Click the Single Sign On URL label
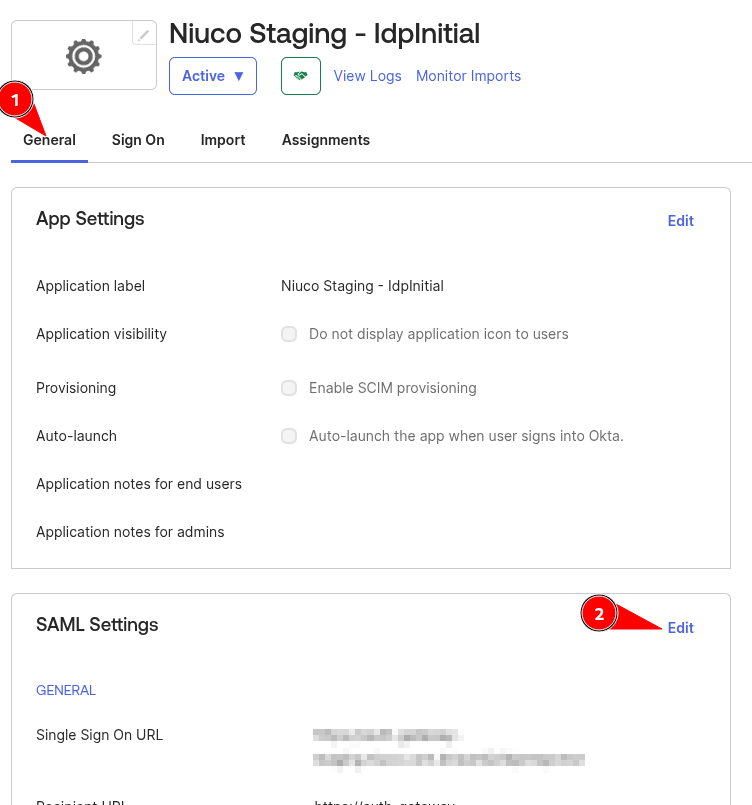The image size is (752, 805). pyautogui.click(x=100, y=735)
